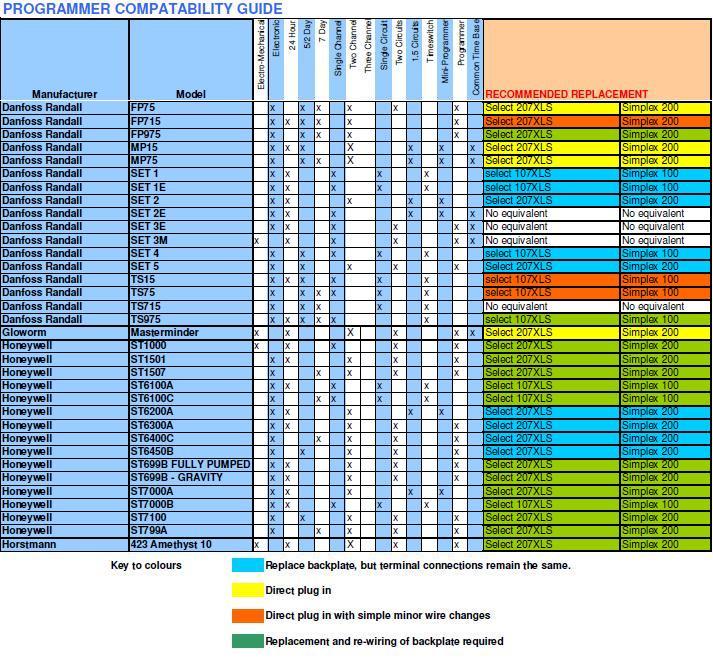The image size is (713, 664).
Task: Click the RECOMMENDED REPLACEMENT header
Action: point(566,94)
